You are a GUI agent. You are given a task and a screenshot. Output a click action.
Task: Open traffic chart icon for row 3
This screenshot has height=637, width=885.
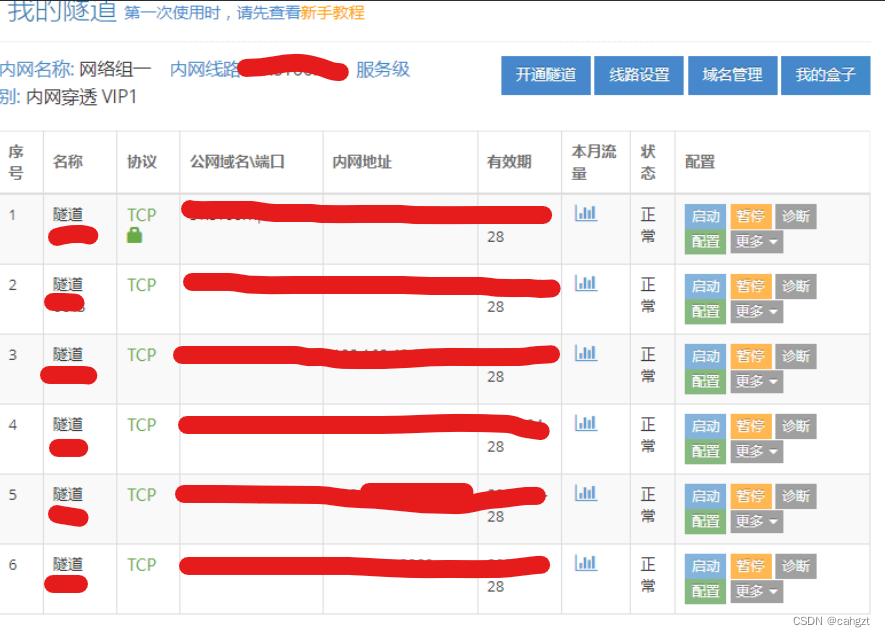[x=585, y=353]
